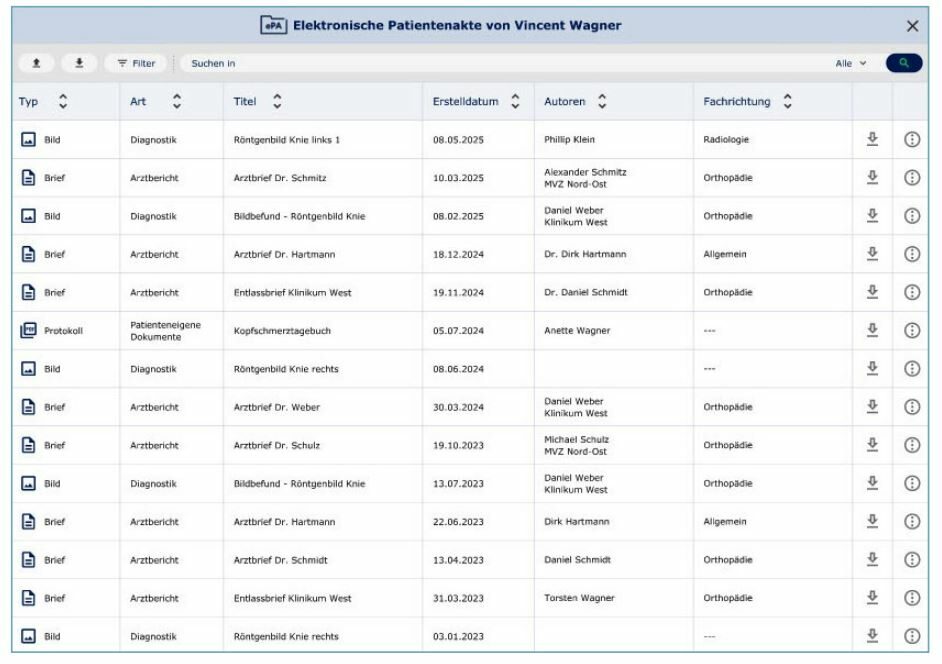Sort table by Typ column

pyautogui.click(x=63, y=102)
